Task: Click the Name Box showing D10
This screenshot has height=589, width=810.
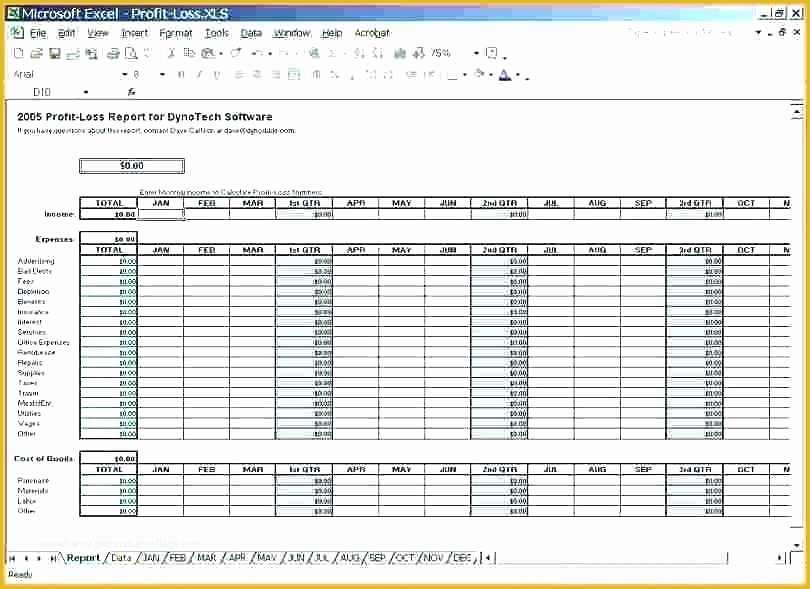Action: [42, 92]
